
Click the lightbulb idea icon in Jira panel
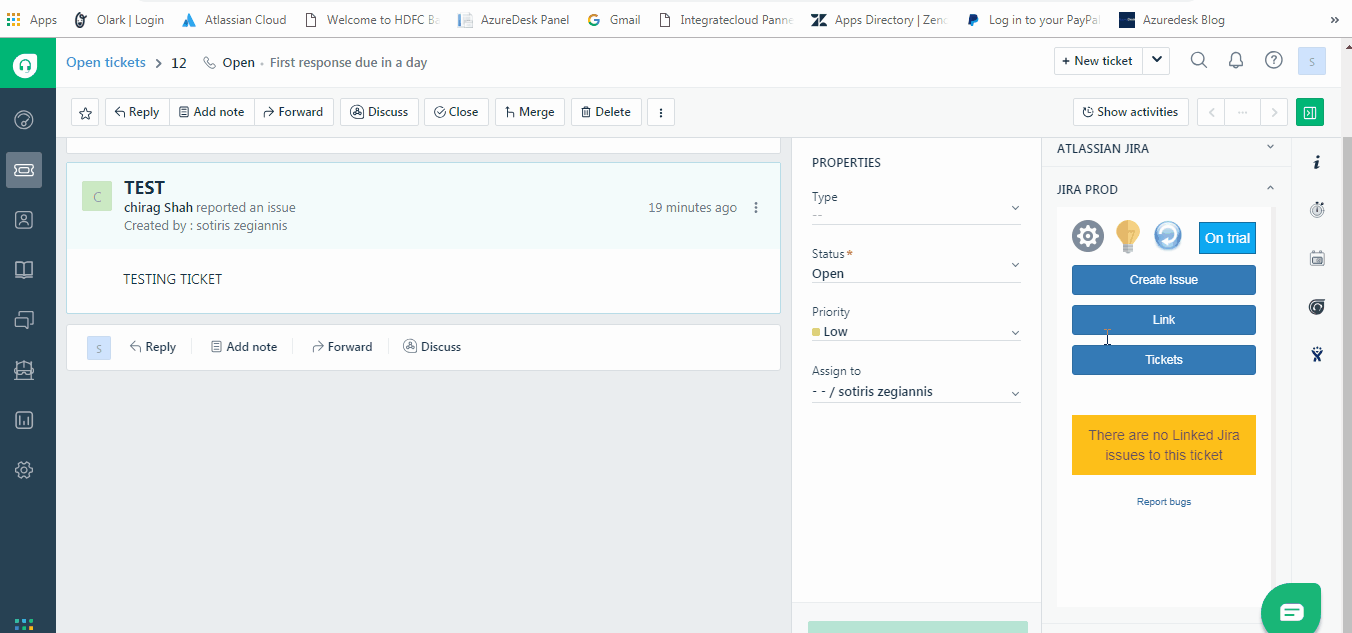coord(1128,236)
